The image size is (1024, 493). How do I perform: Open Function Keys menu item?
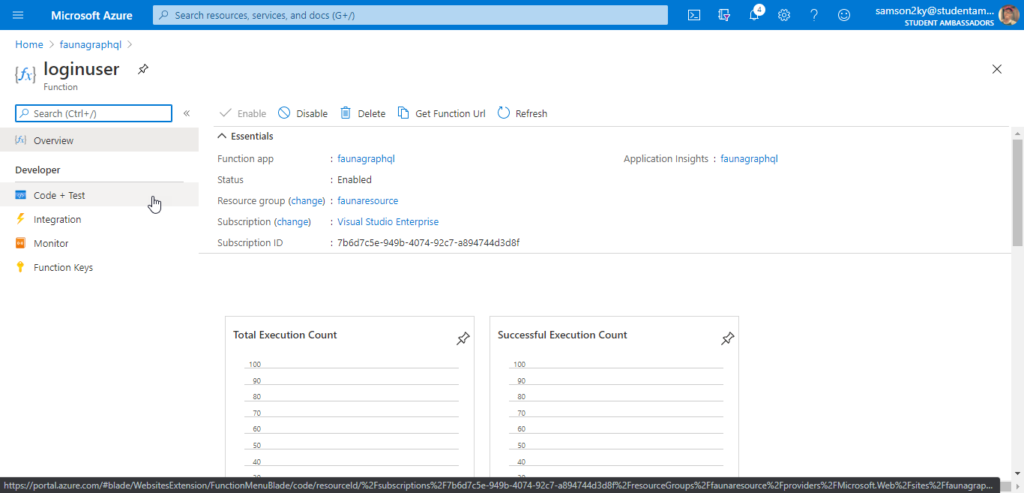click(x=99, y=268)
